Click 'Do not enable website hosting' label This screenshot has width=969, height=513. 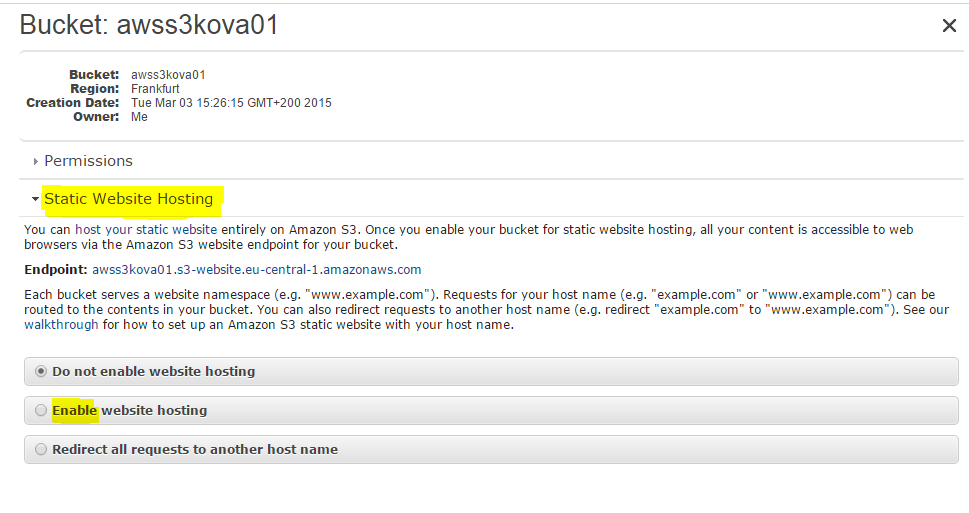click(153, 371)
